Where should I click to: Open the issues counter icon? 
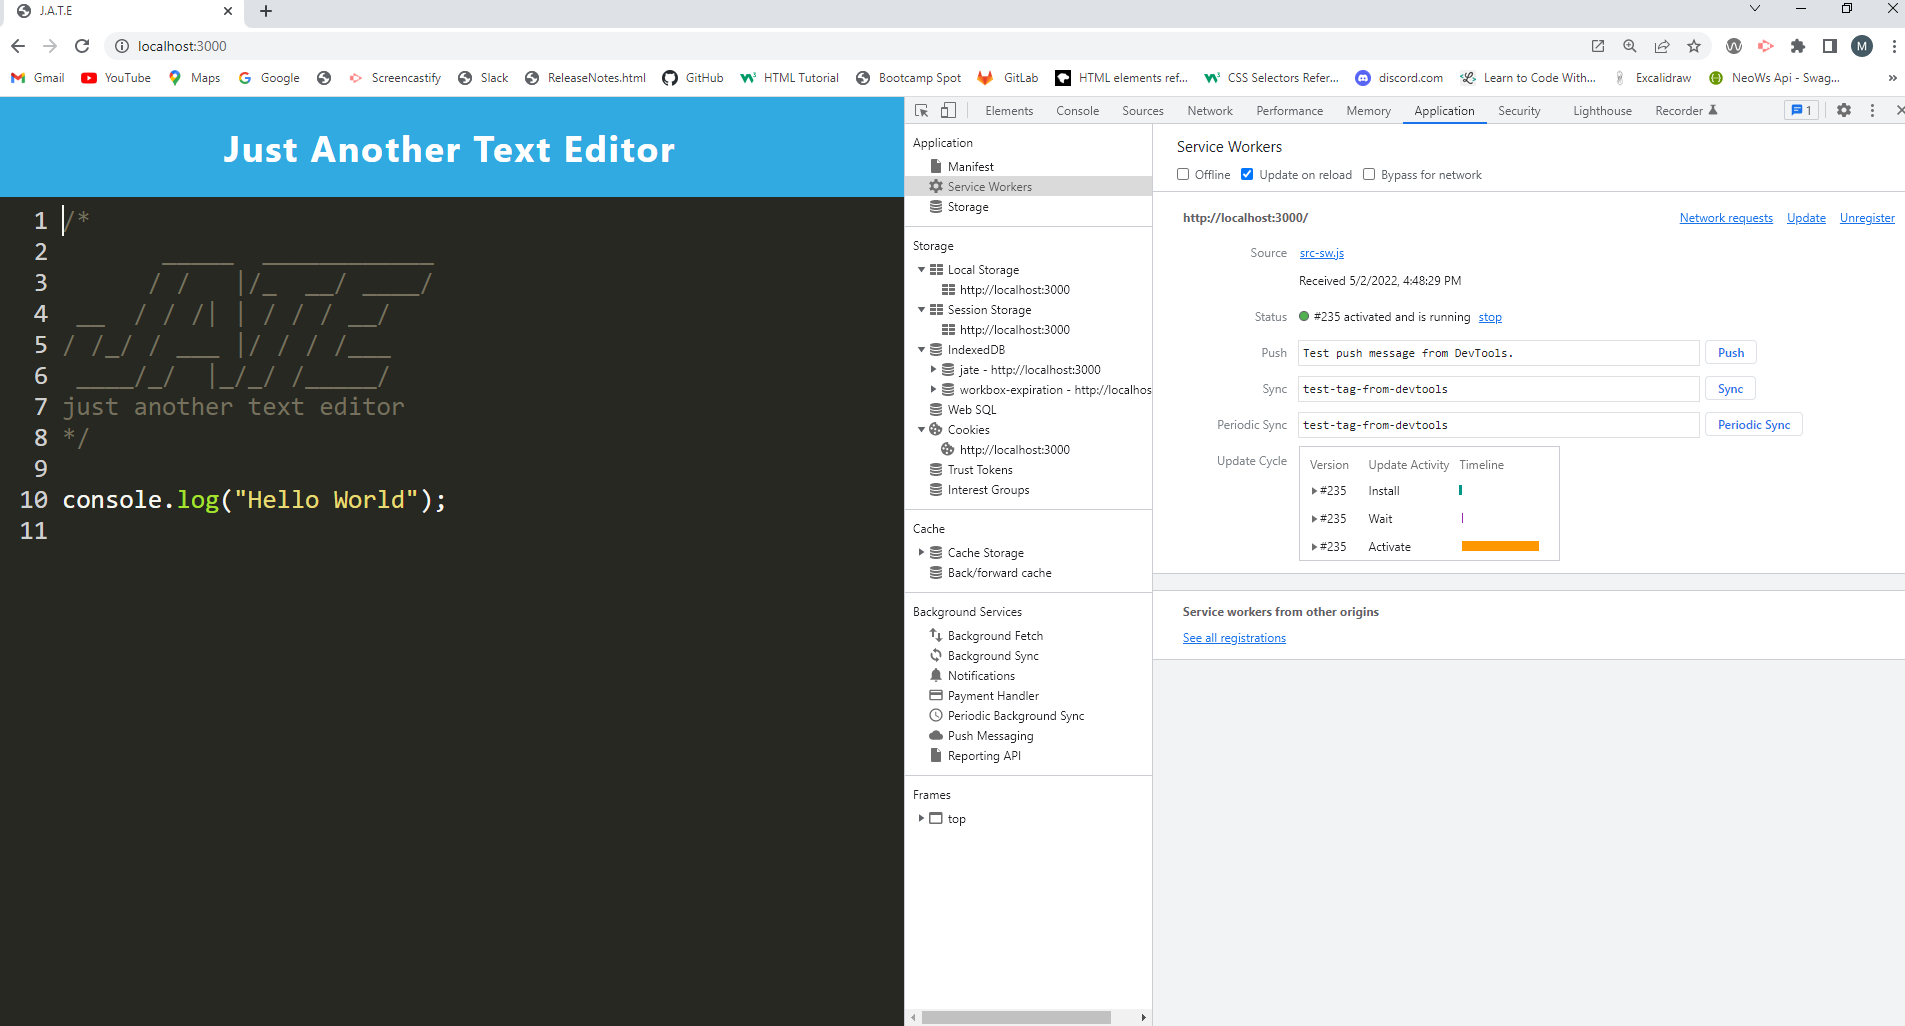pyautogui.click(x=1800, y=110)
